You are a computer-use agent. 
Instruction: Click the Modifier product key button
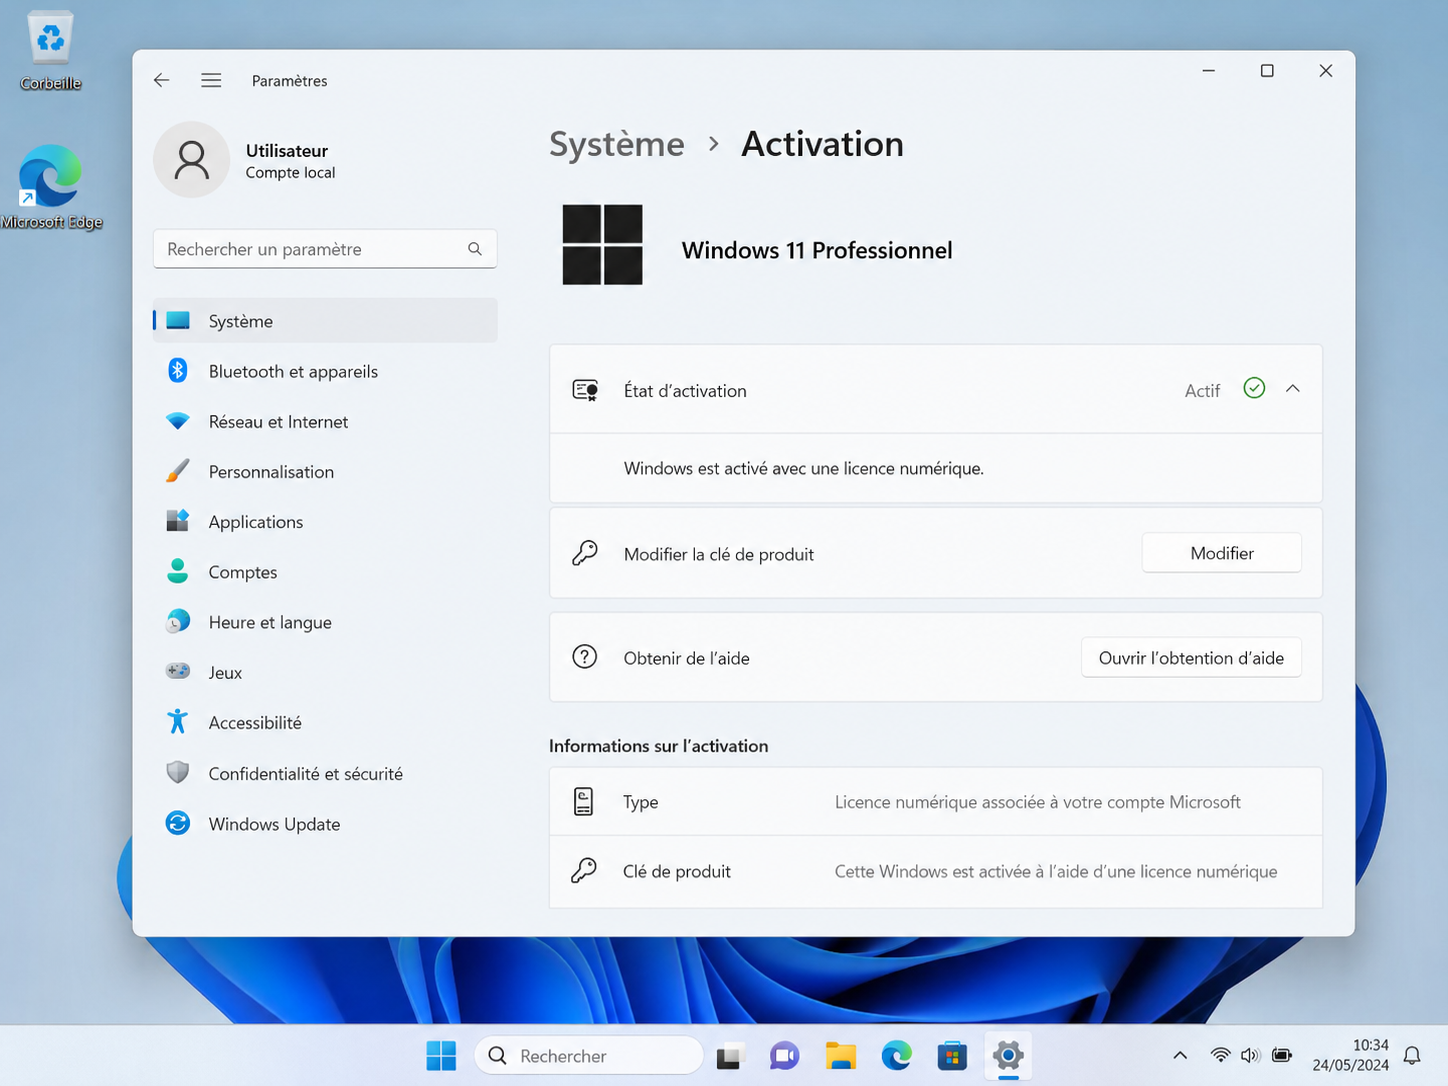1222,553
